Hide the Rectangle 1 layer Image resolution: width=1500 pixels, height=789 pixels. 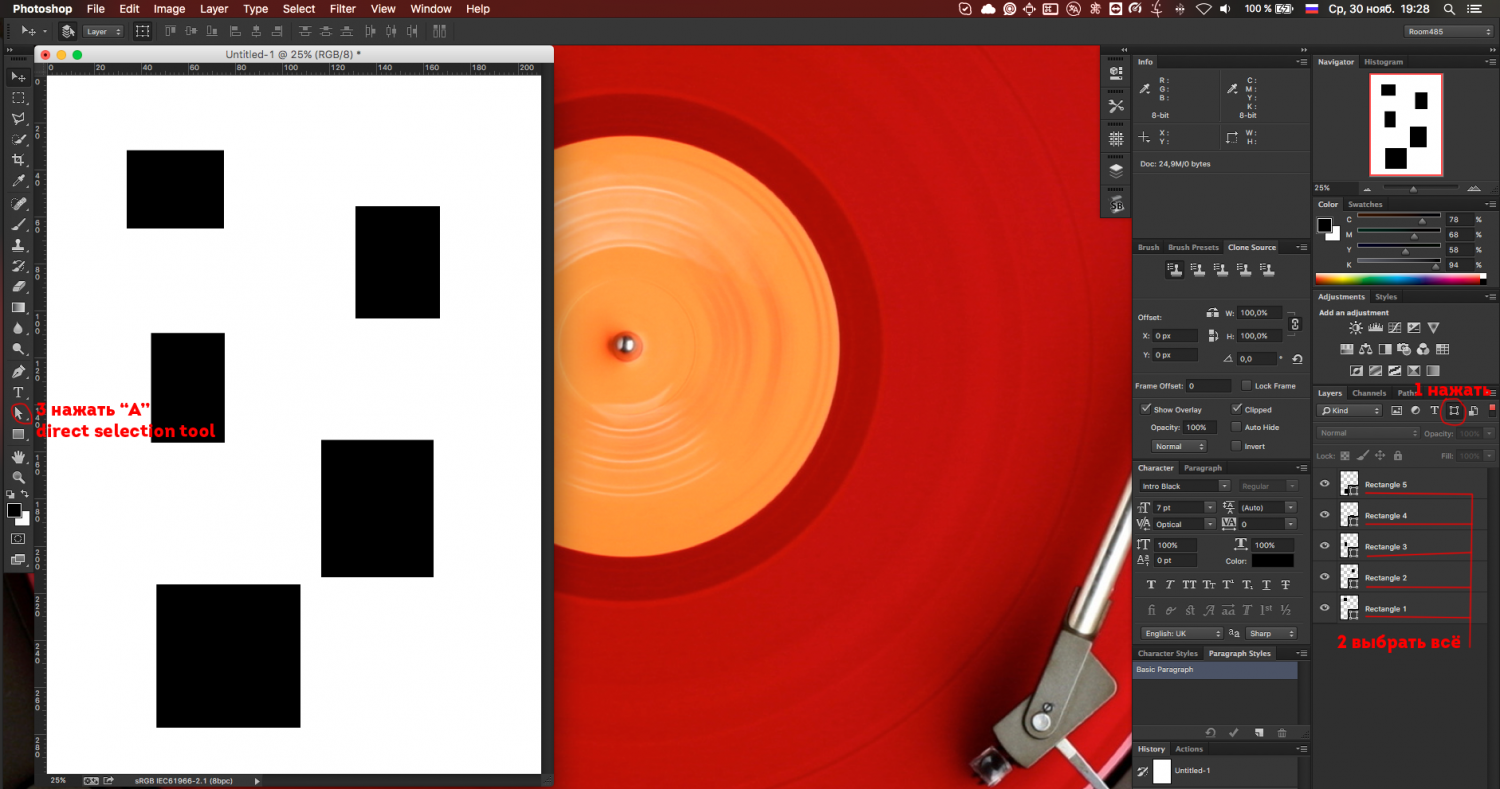coord(1325,608)
